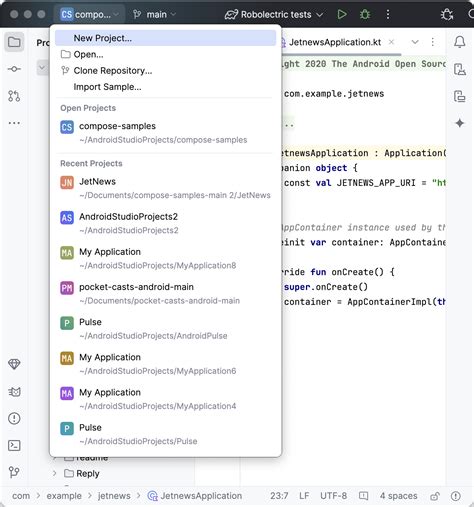
Task: Open toolbar more actions vertical dots
Action: [388, 14]
